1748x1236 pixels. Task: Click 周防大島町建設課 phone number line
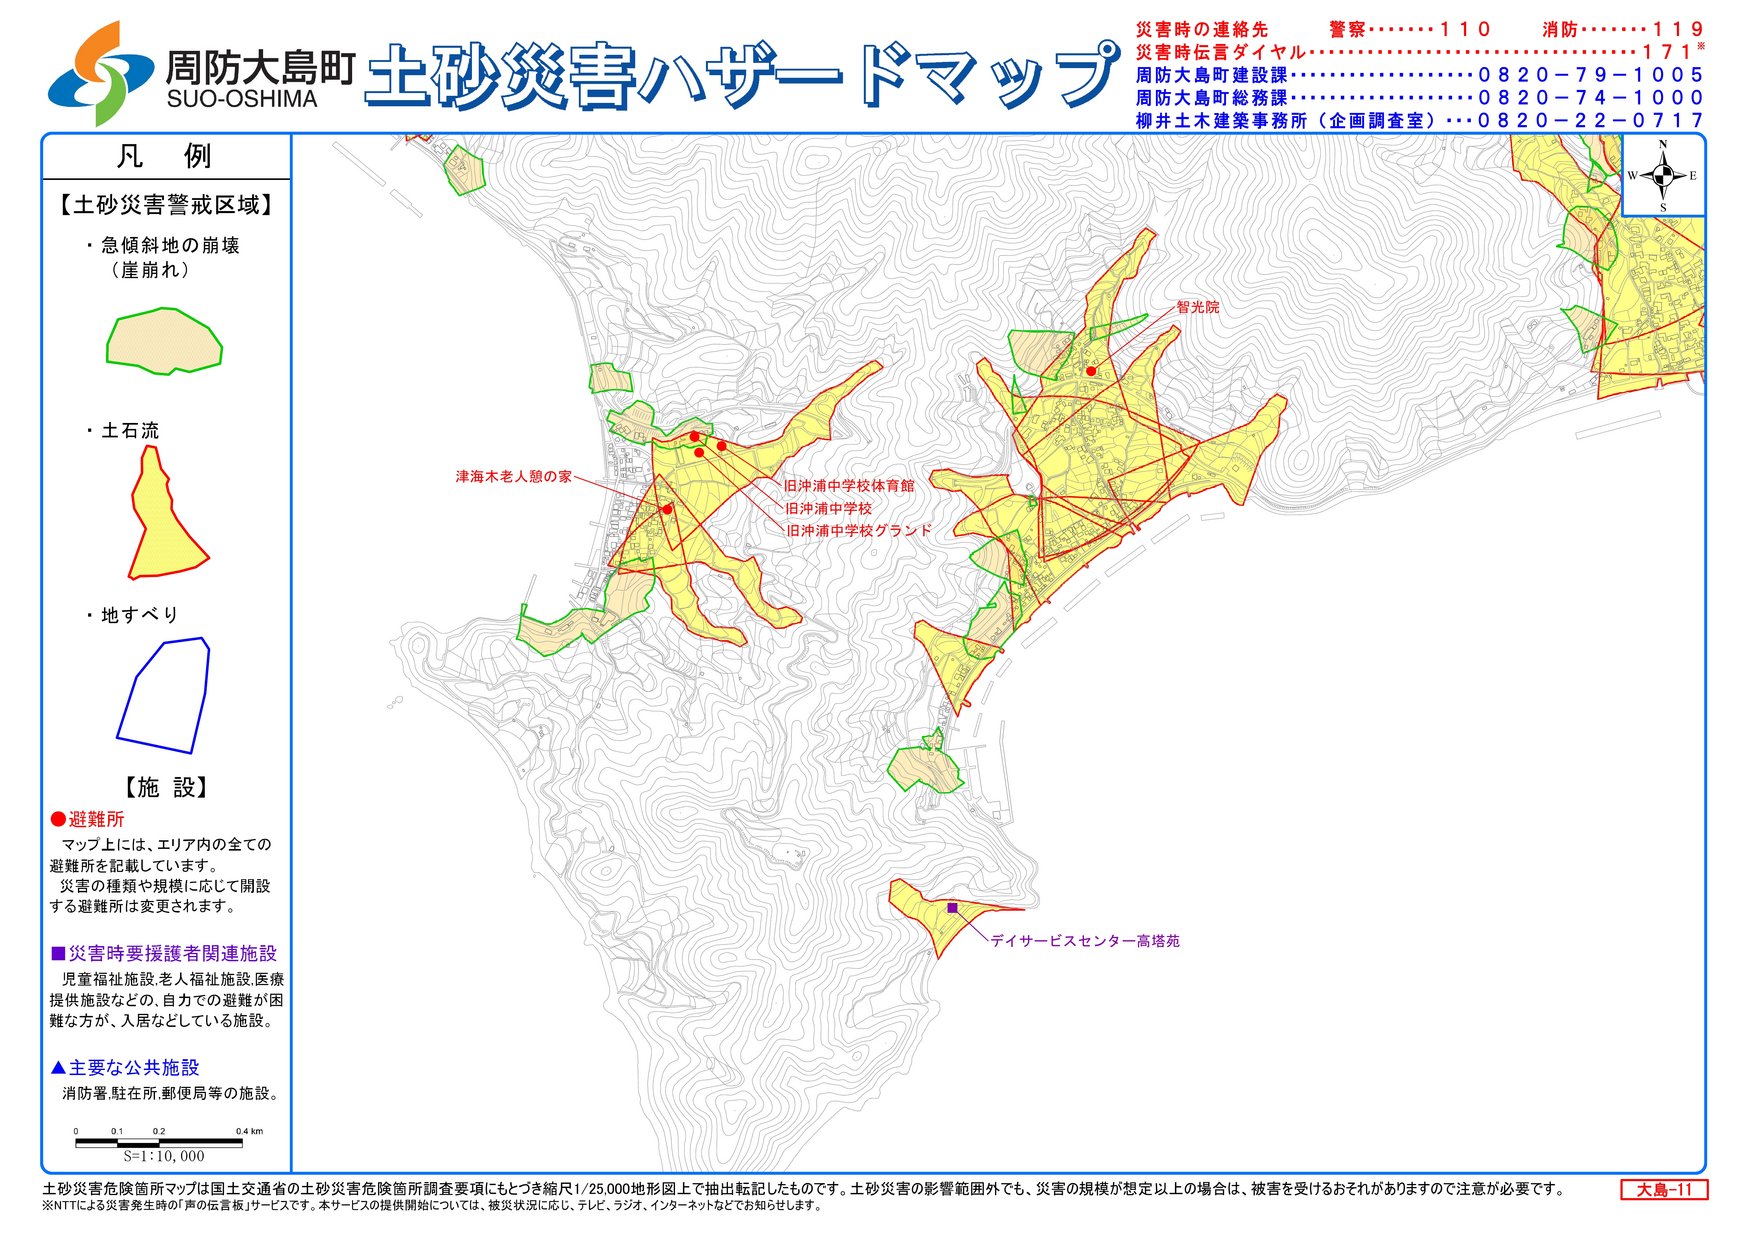(x=1420, y=75)
